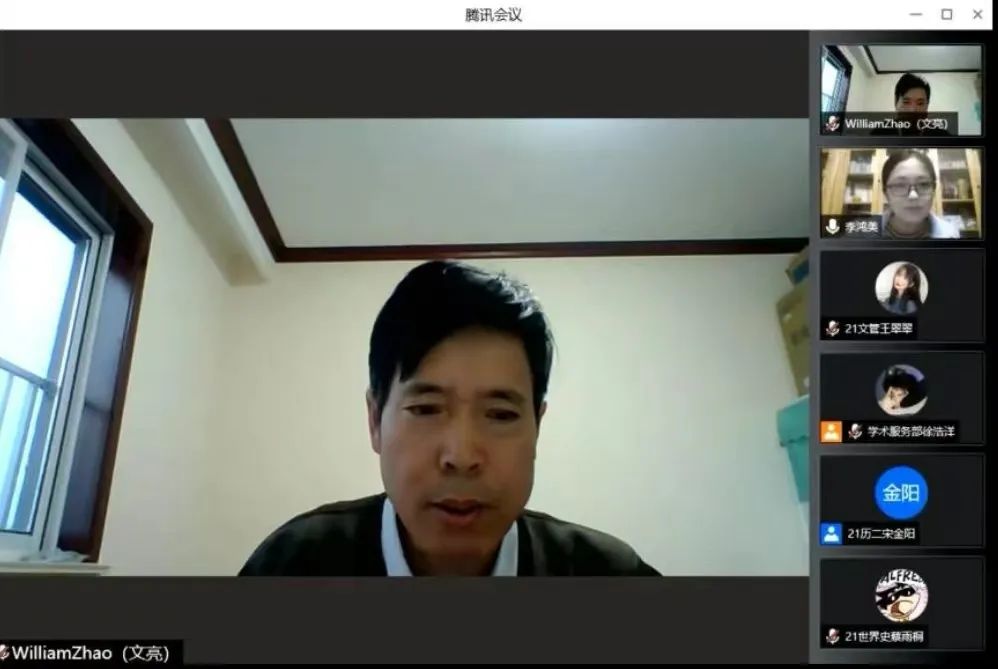Select the blue 金阳 avatar circle

coord(901,493)
